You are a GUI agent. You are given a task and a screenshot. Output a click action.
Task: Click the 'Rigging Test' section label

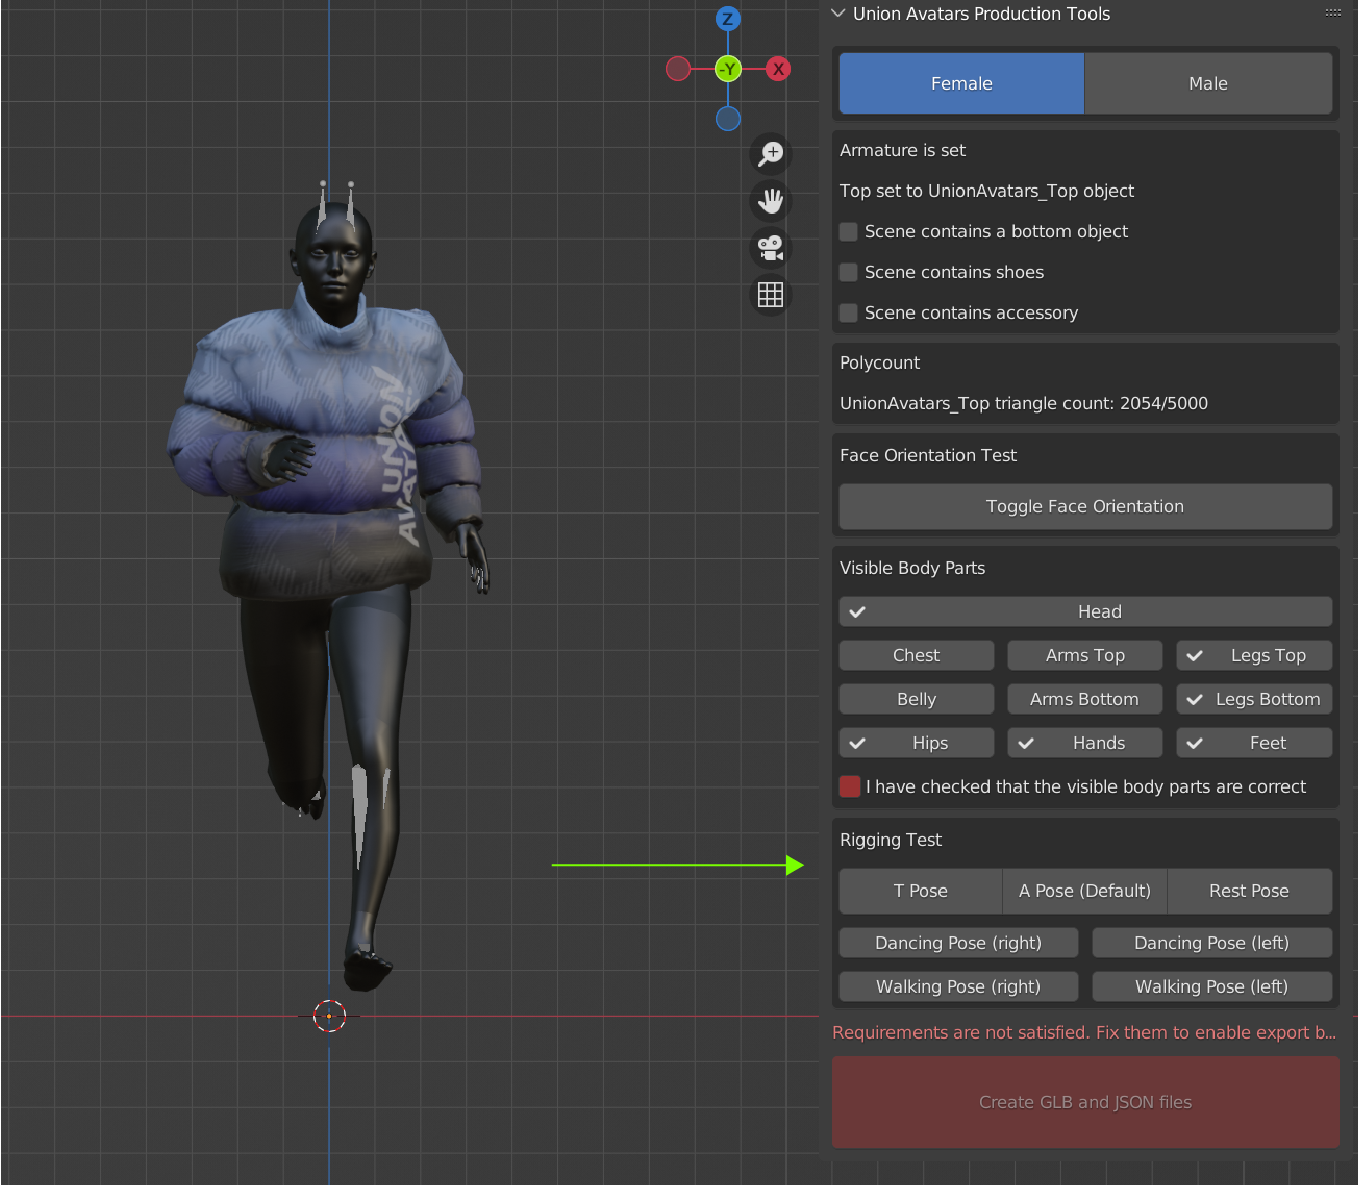pyautogui.click(x=891, y=841)
